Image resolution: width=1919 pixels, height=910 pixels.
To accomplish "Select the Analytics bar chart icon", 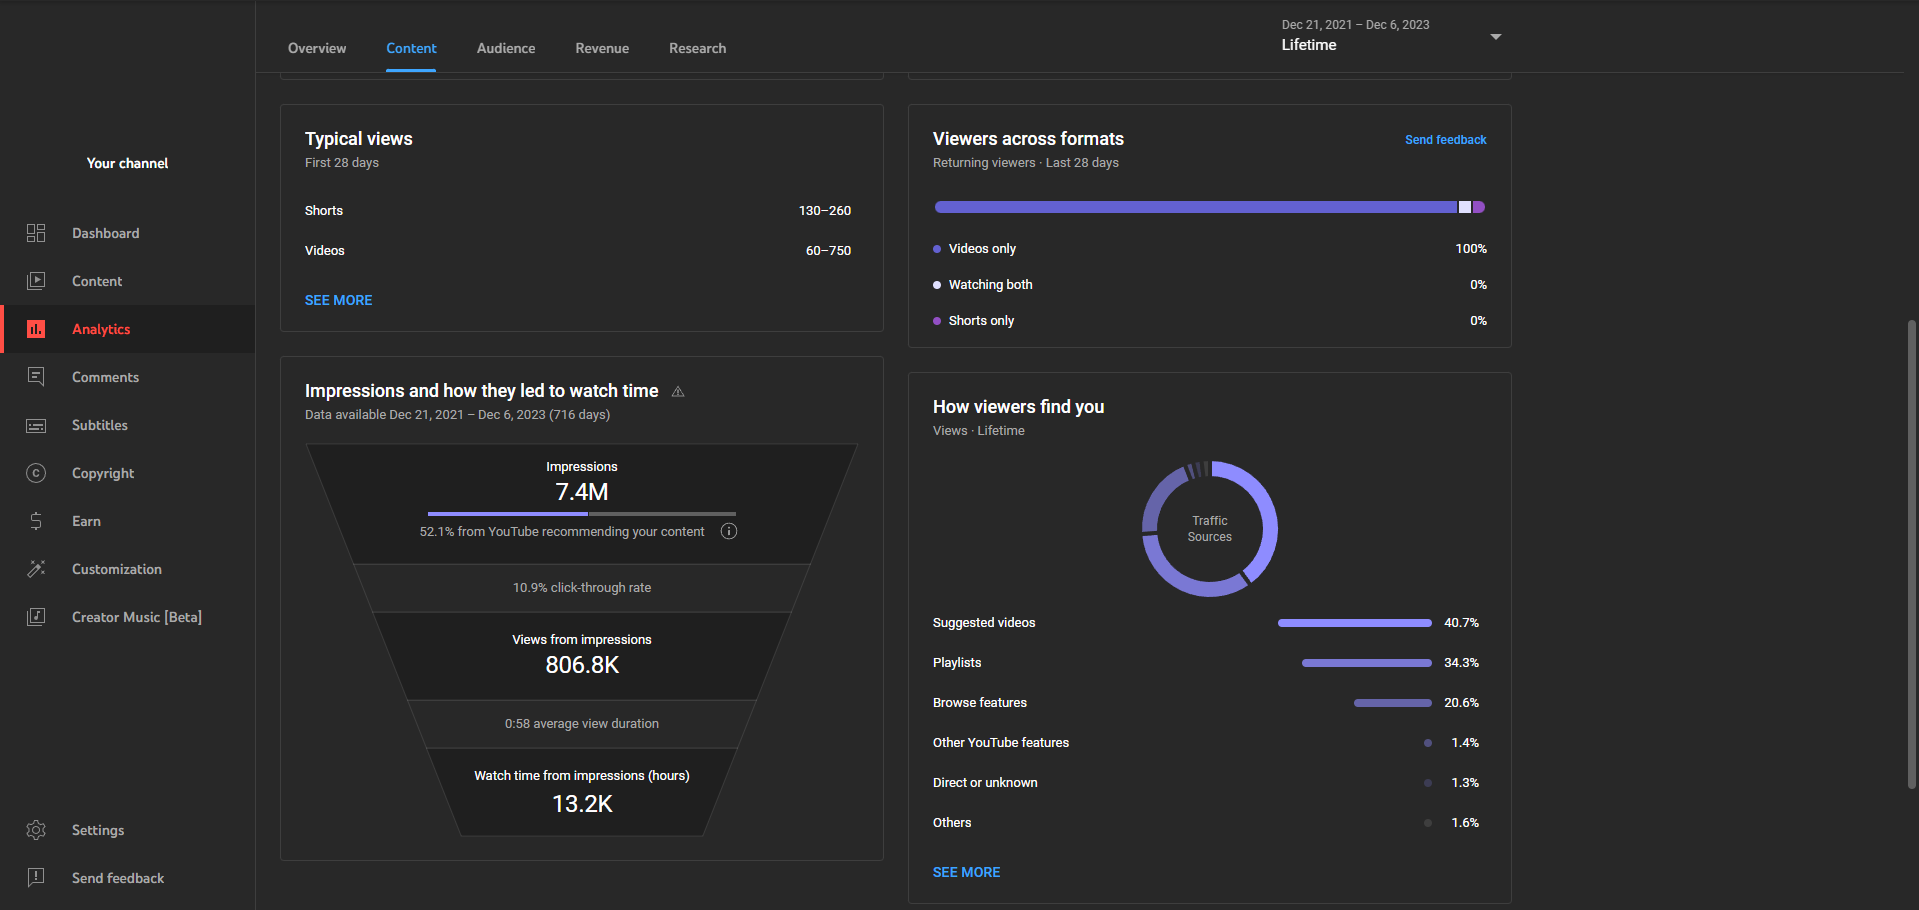I will click(36, 329).
